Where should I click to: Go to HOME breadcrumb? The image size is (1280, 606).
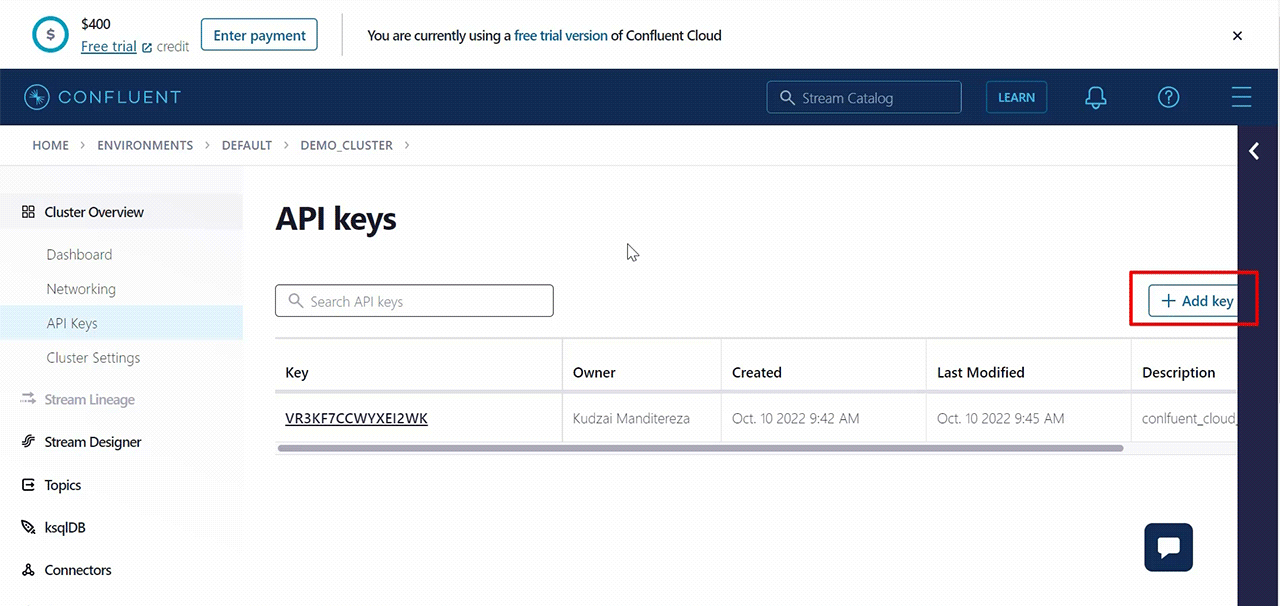click(x=51, y=145)
